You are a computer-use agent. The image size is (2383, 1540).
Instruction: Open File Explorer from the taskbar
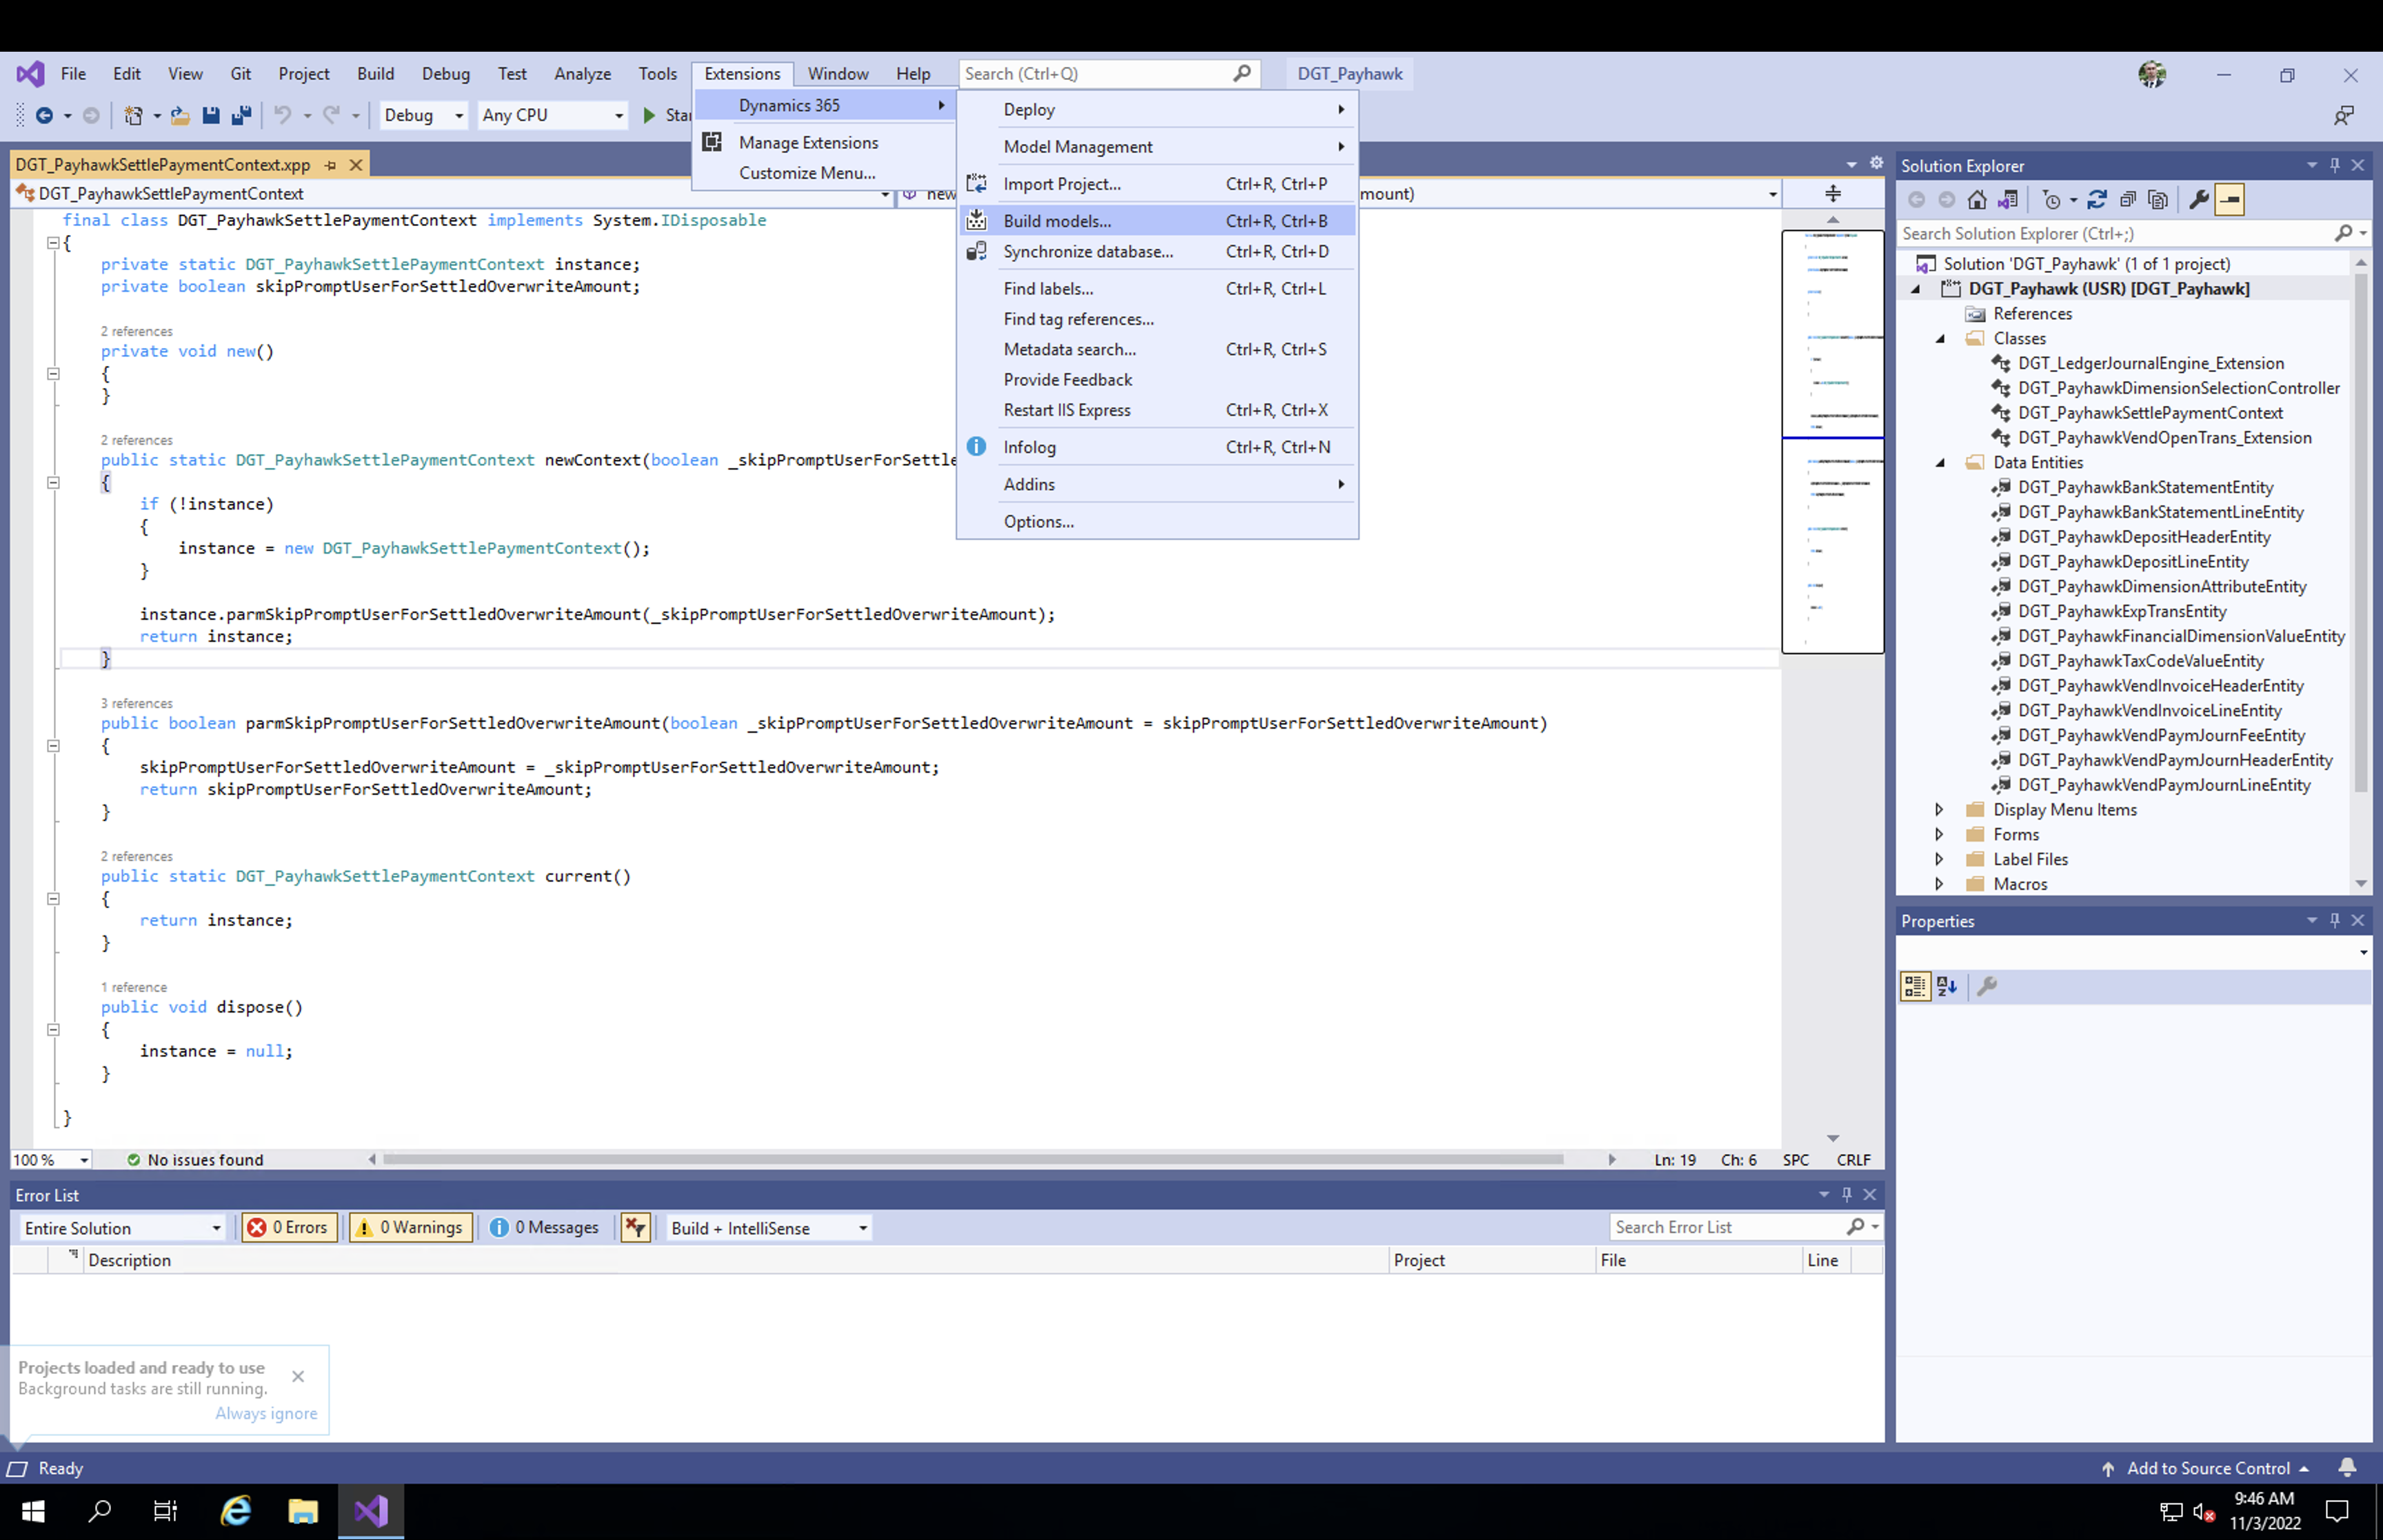click(x=302, y=1511)
